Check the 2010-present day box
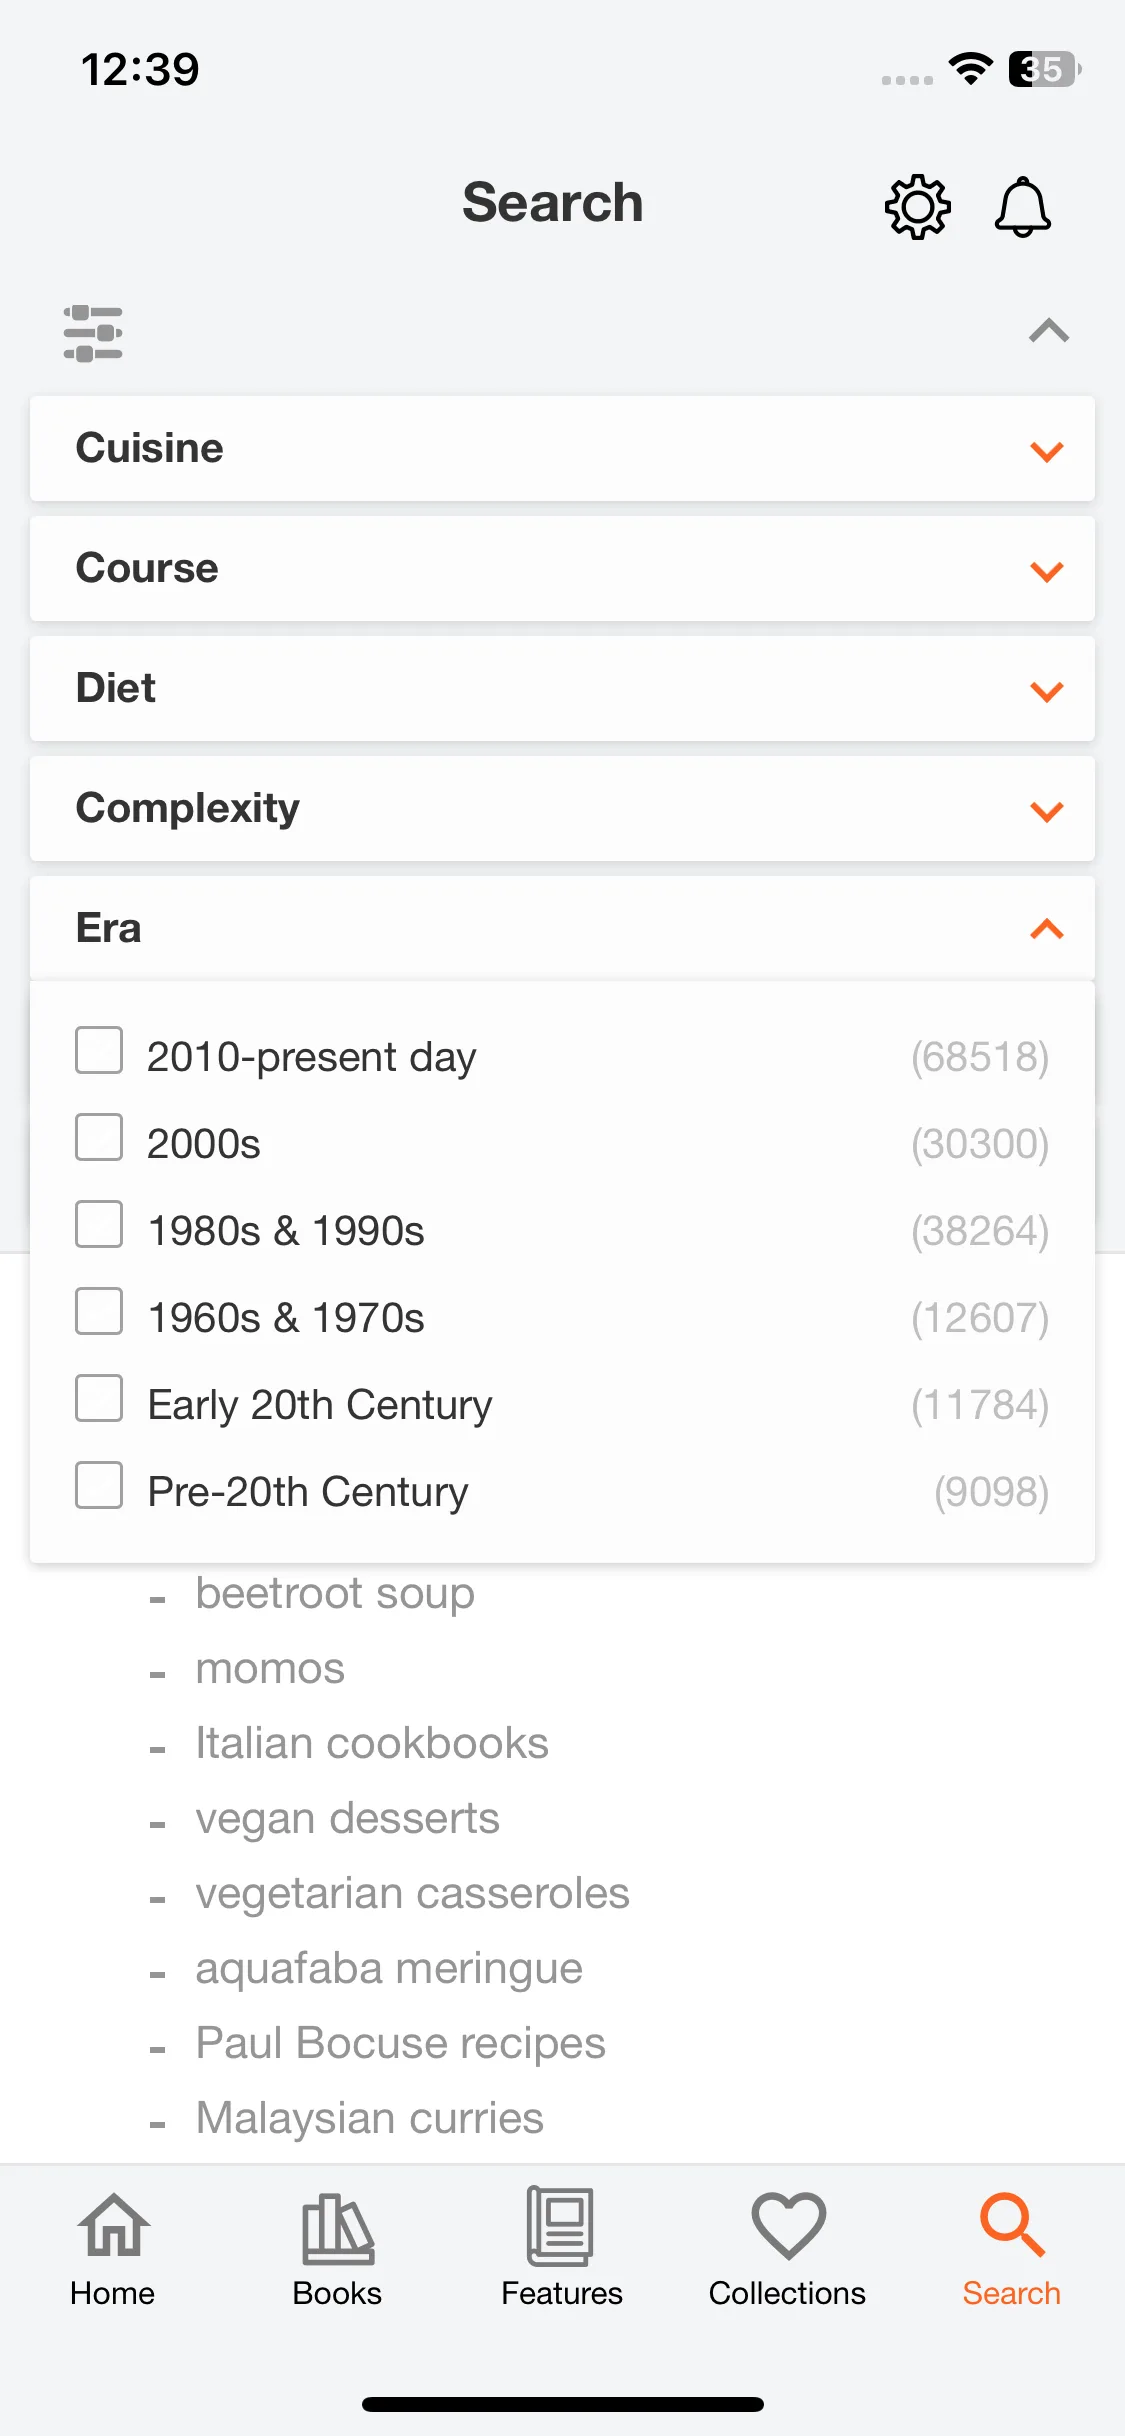 tap(99, 1050)
